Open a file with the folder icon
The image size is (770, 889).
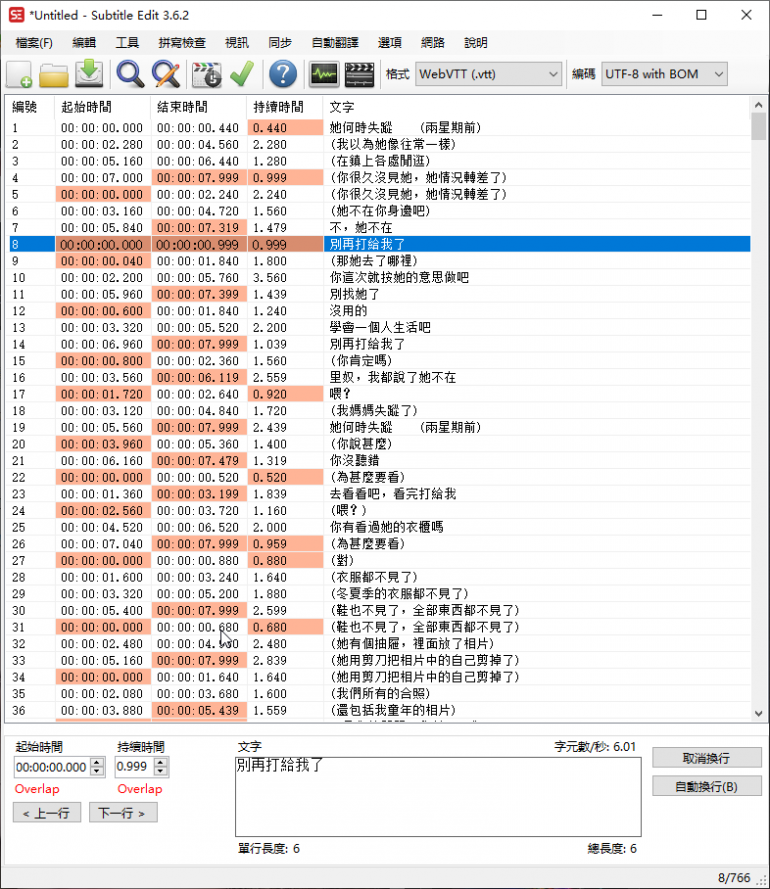coord(54,74)
